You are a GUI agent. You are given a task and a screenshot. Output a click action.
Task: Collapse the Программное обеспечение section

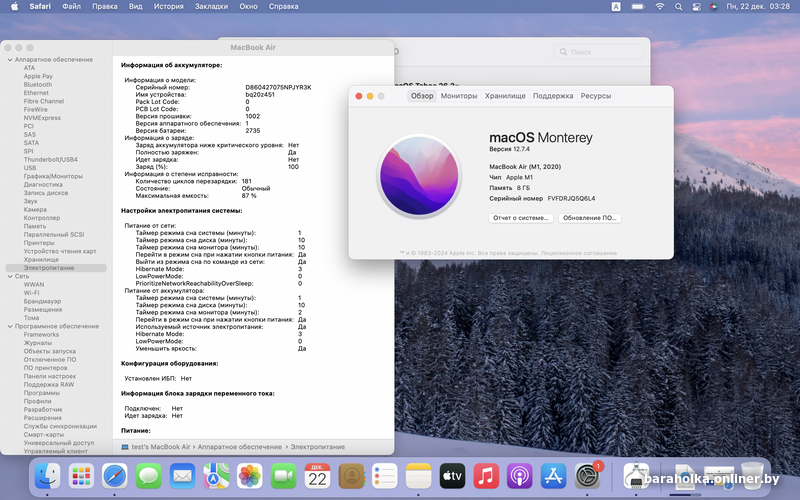coord(9,326)
